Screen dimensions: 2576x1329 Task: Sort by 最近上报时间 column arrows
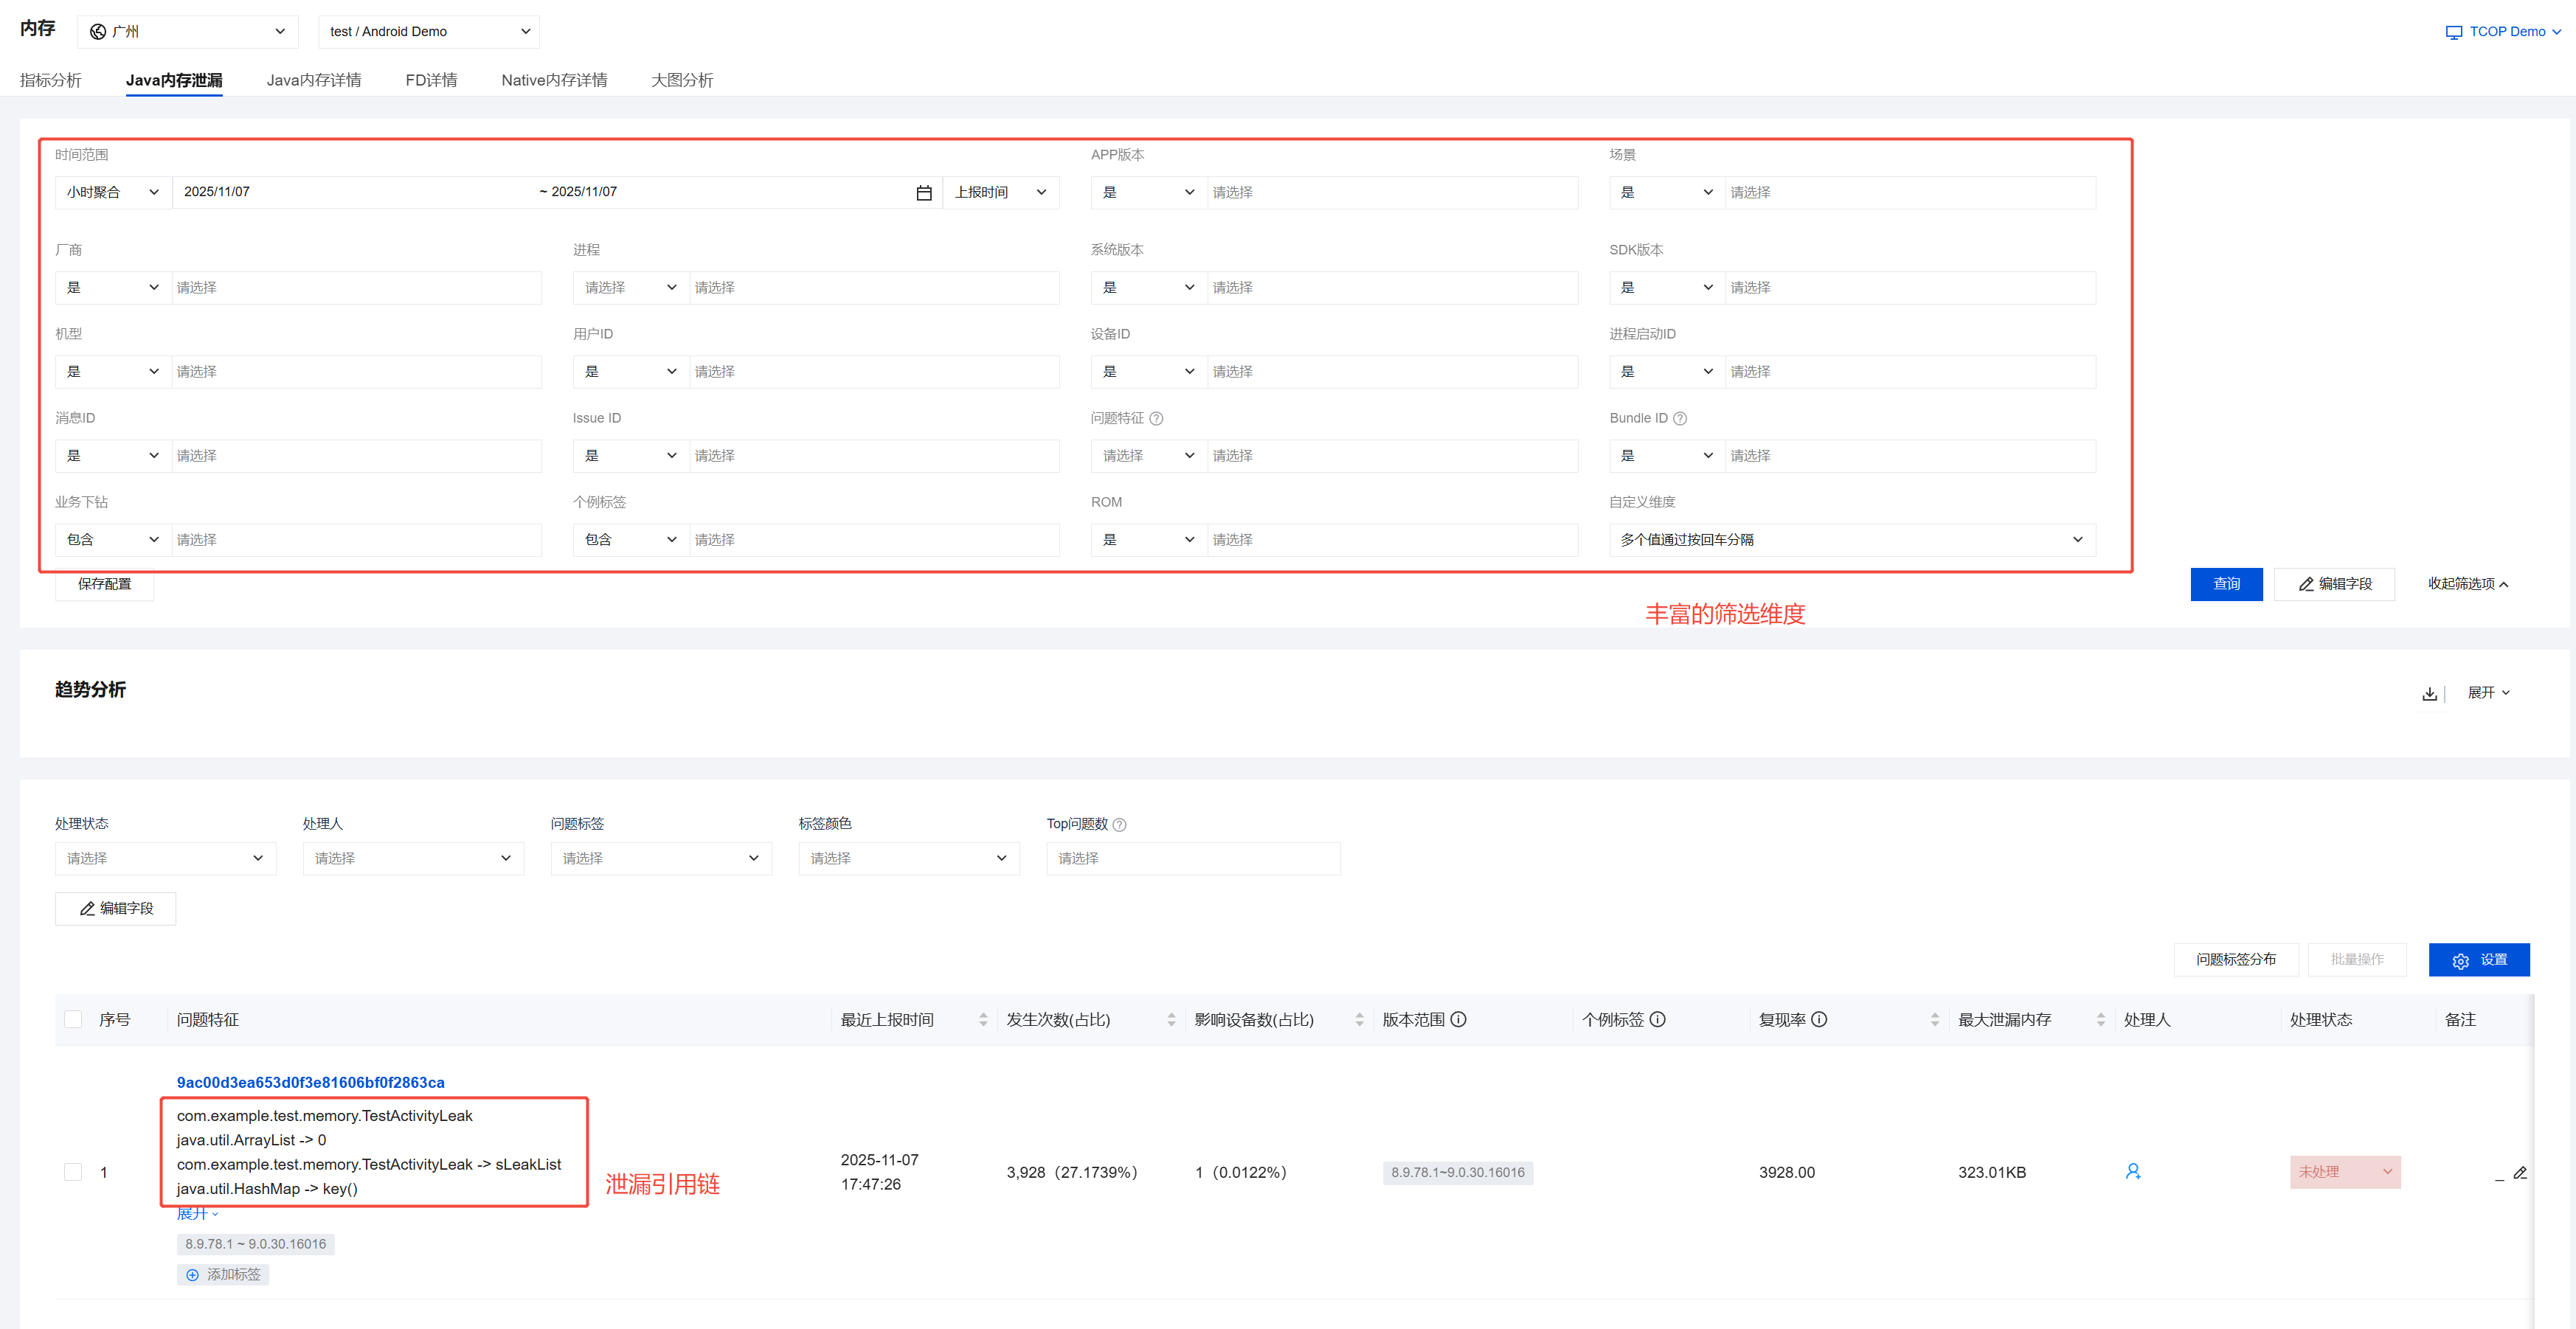983,1019
